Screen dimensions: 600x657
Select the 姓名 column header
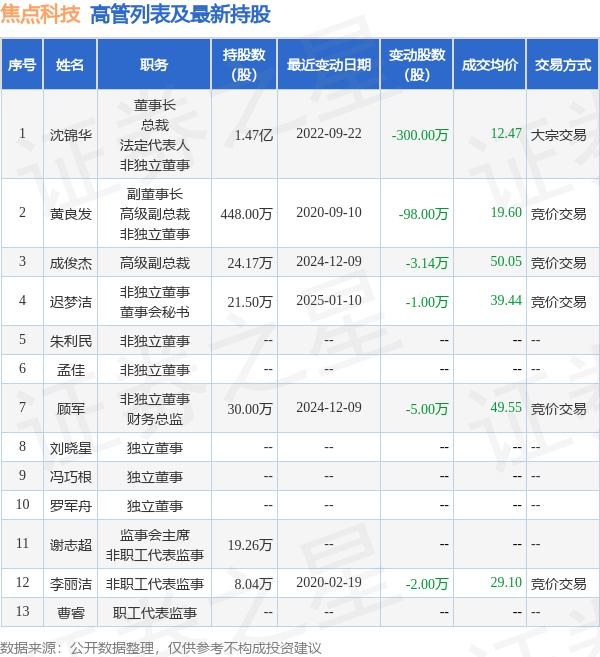click(70, 65)
